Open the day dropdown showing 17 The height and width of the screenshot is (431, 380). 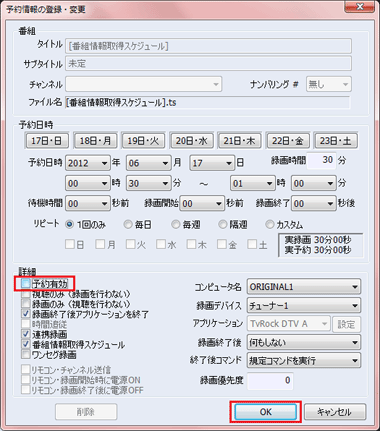pyautogui.click(x=212, y=163)
